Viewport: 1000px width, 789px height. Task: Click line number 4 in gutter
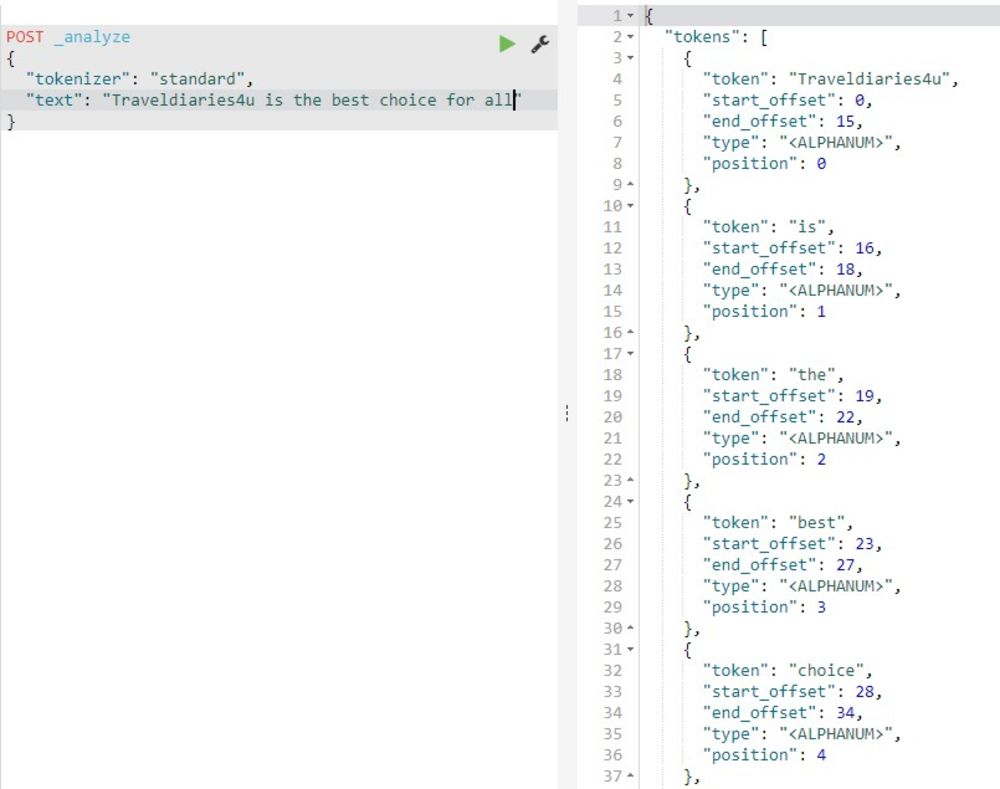(x=617, y=79)
